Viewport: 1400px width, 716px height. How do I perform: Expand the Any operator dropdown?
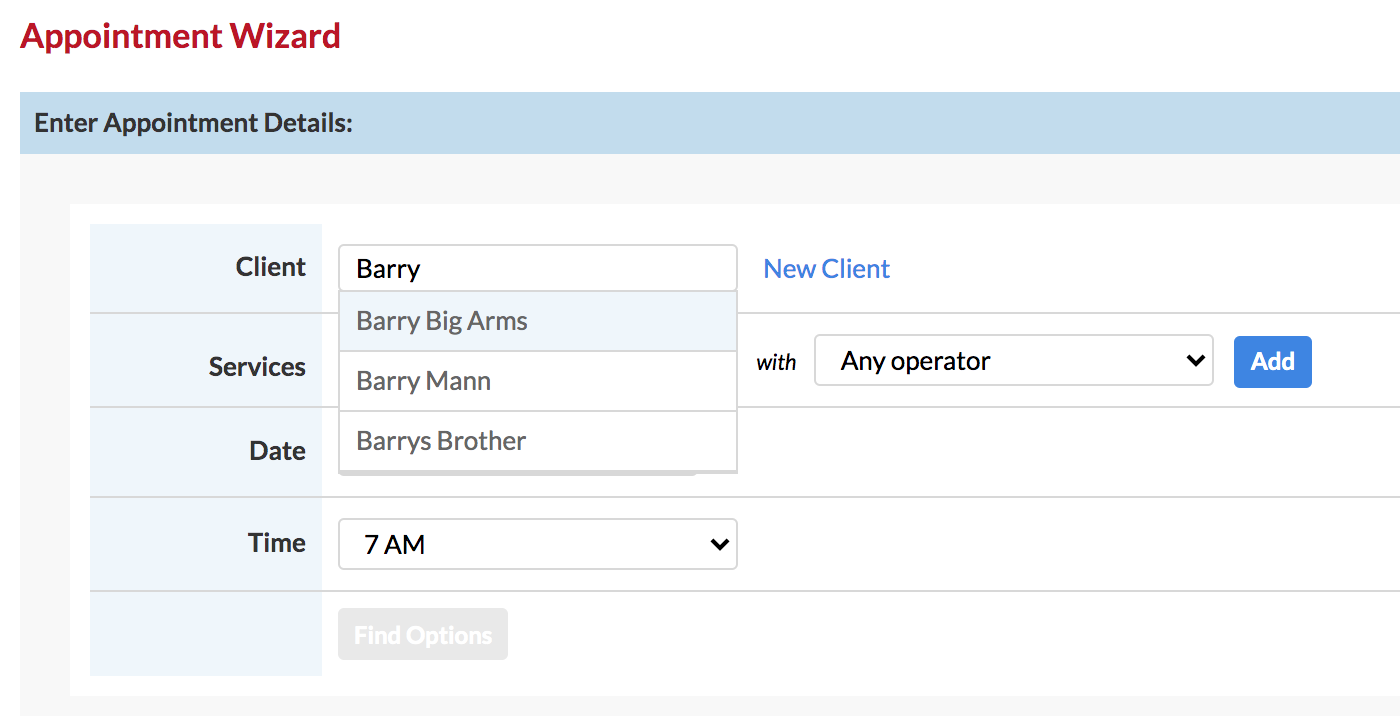coord(1014,361)
